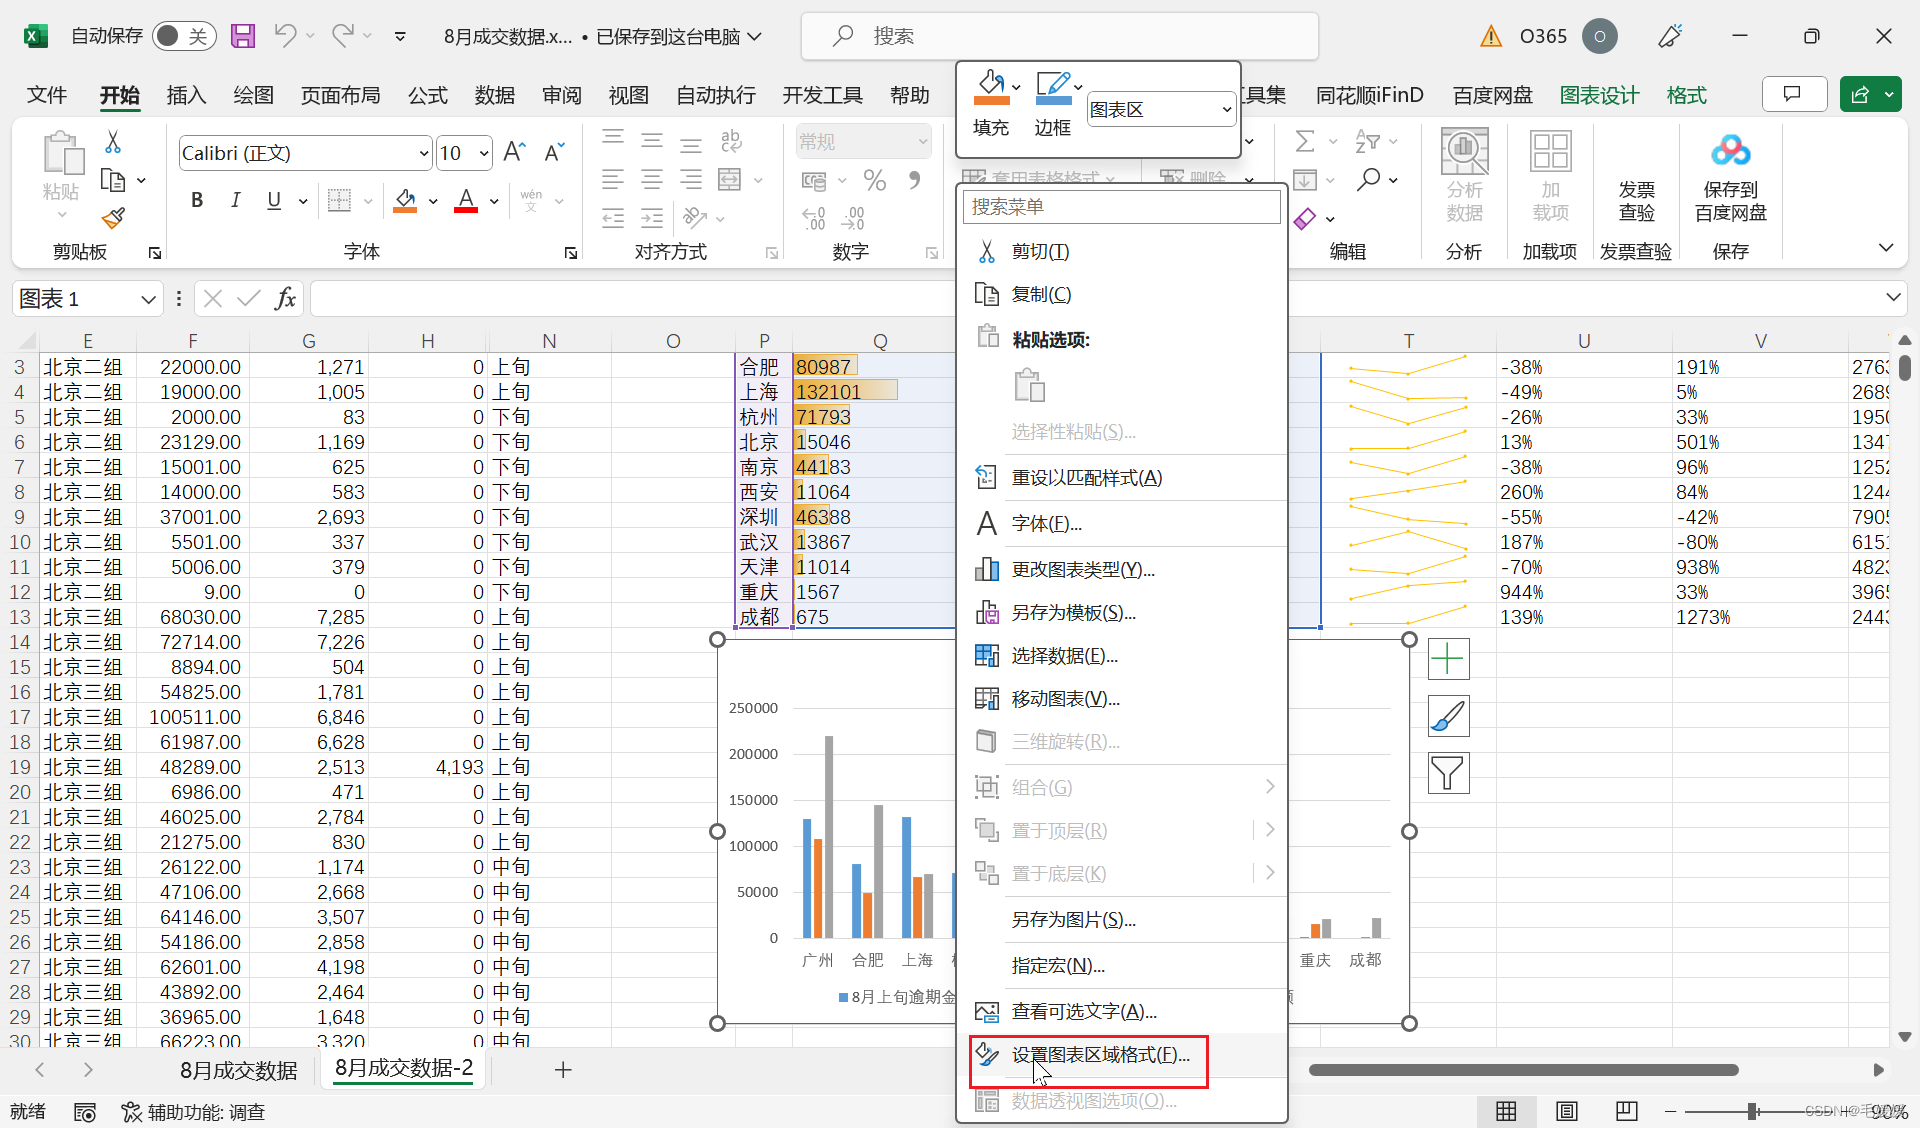Click the Cut scissors icon in clipboard group
The width and height of the screenshot is (1920, 1128).
pos(113,142)
